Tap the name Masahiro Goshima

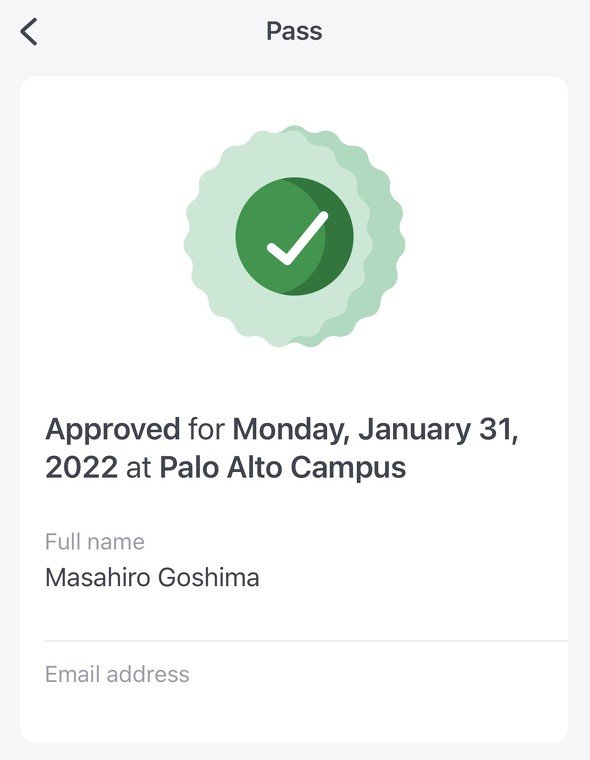[152, 577]
